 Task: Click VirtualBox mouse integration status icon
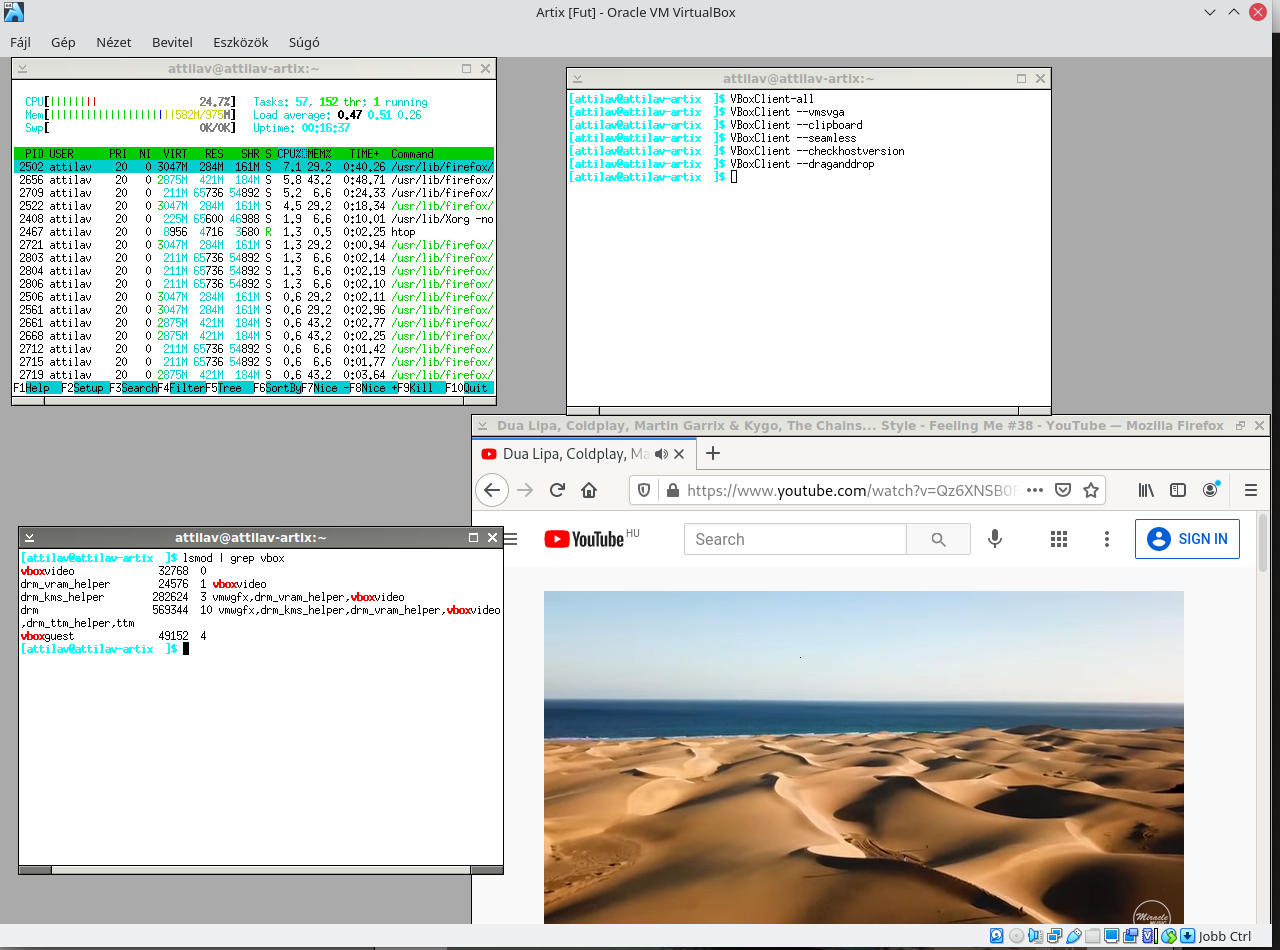pos(1169,936)
